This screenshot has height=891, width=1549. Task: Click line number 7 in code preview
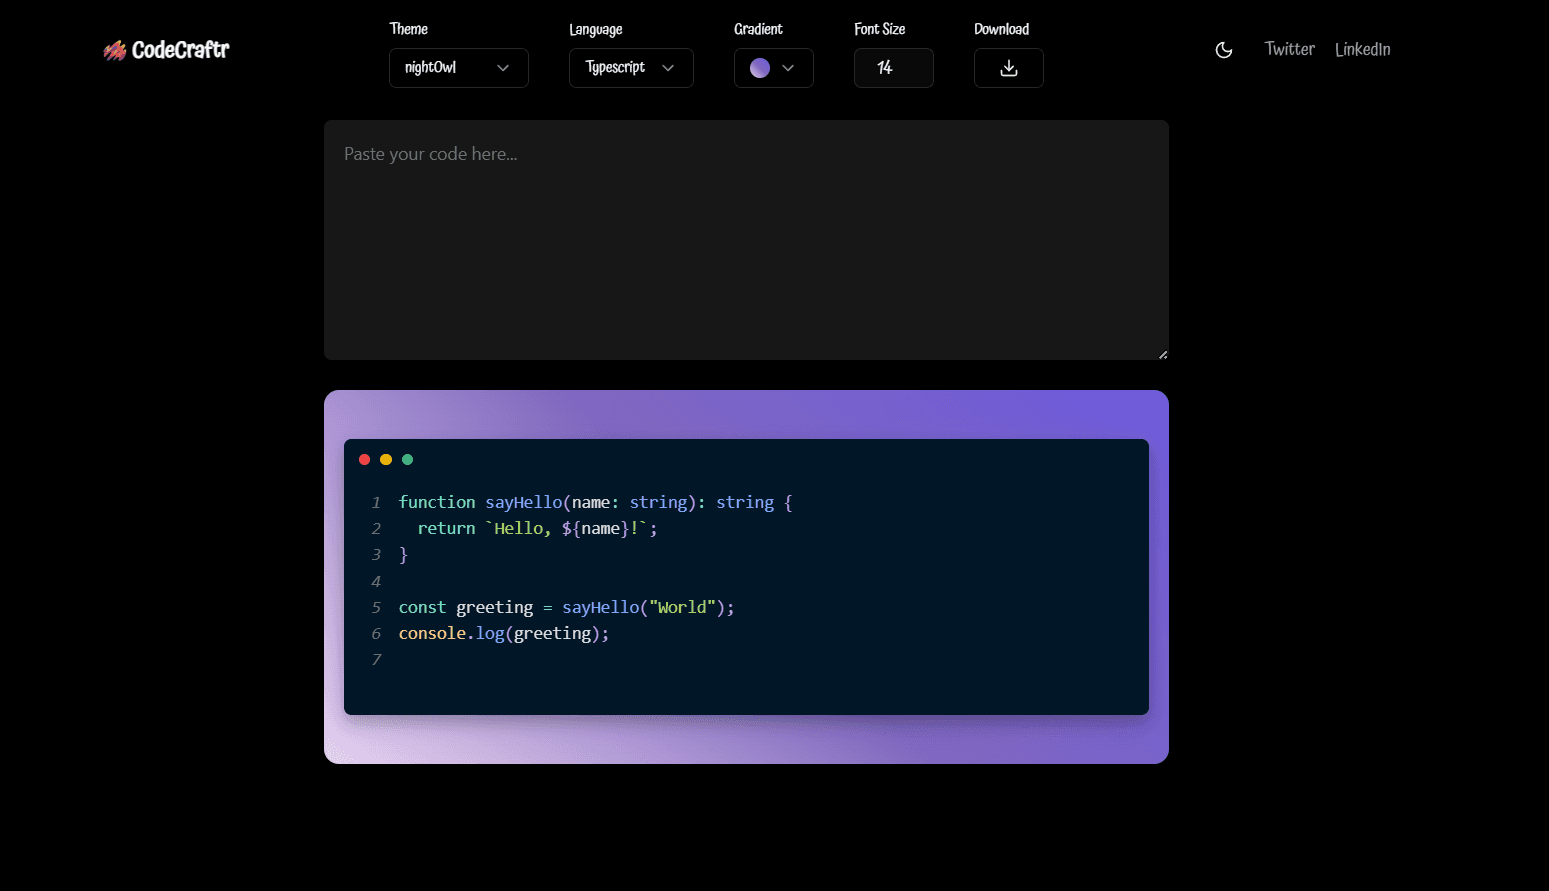376,660
